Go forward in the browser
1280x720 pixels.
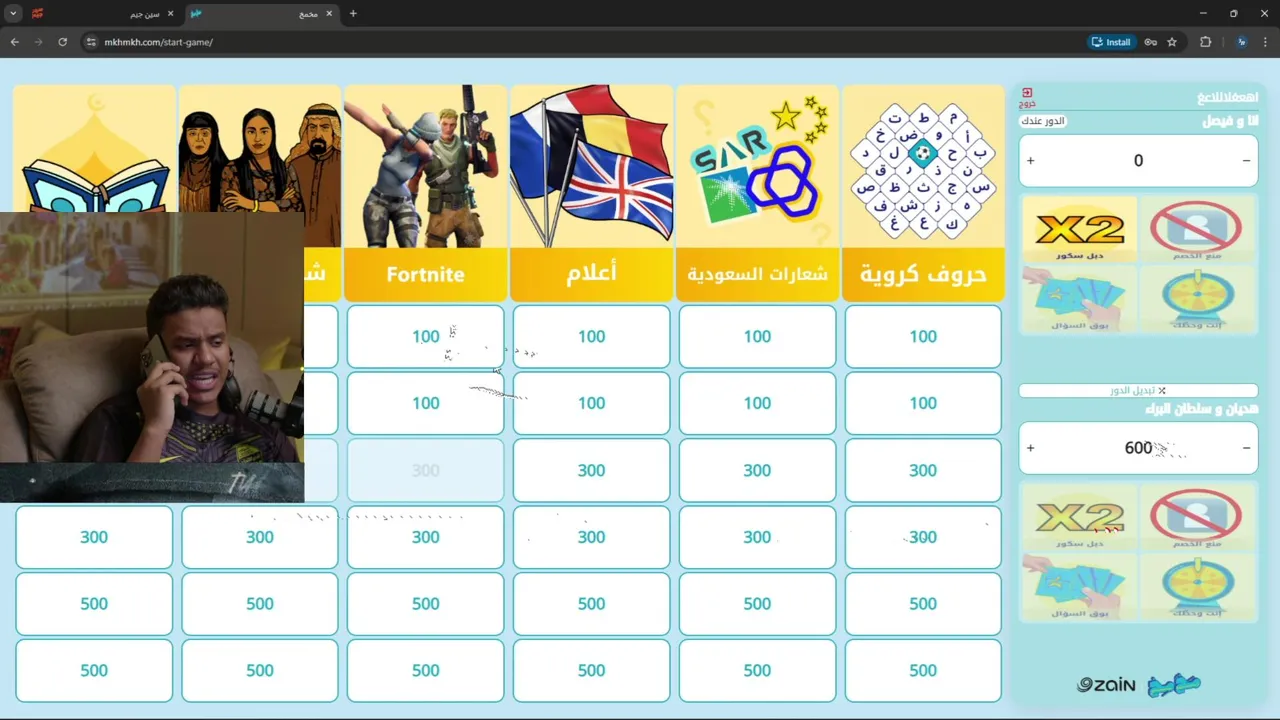[38, 42]
